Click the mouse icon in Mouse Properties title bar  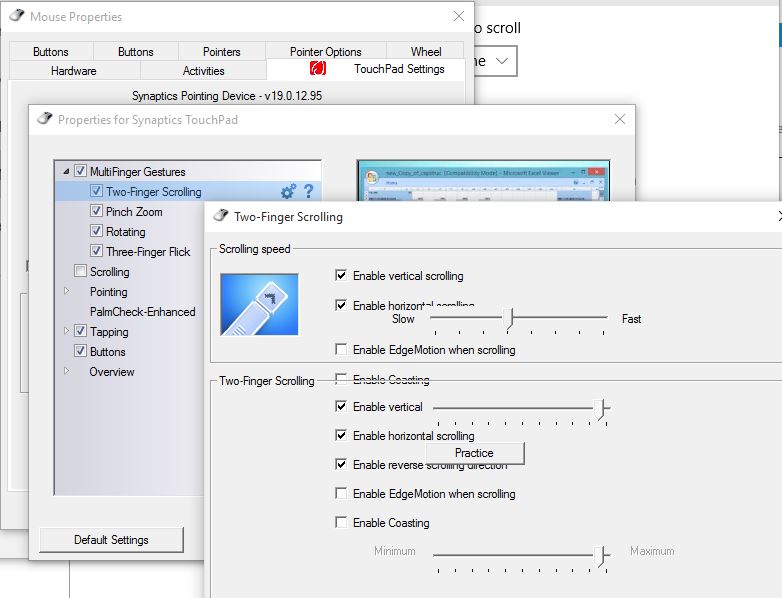click(16, 15)
